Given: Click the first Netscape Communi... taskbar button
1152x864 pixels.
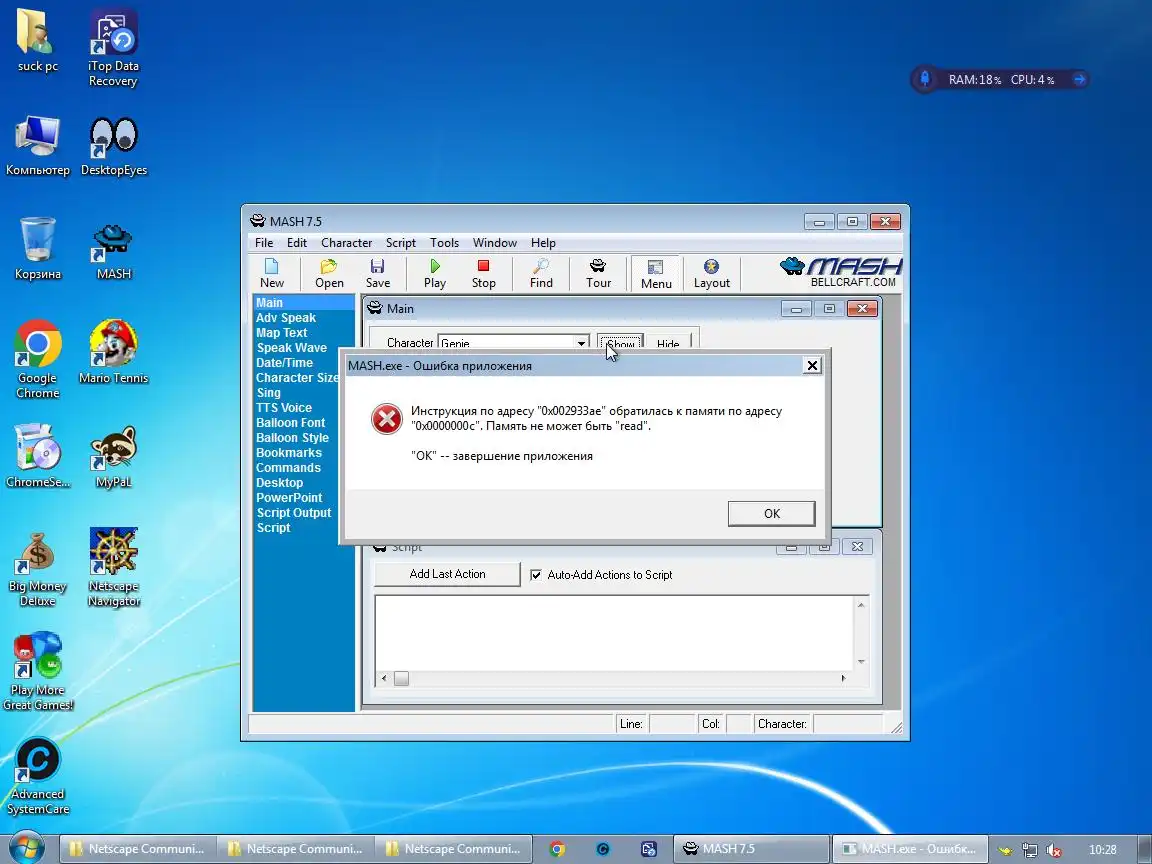Looking at the screenshot, I should [136, 849].
